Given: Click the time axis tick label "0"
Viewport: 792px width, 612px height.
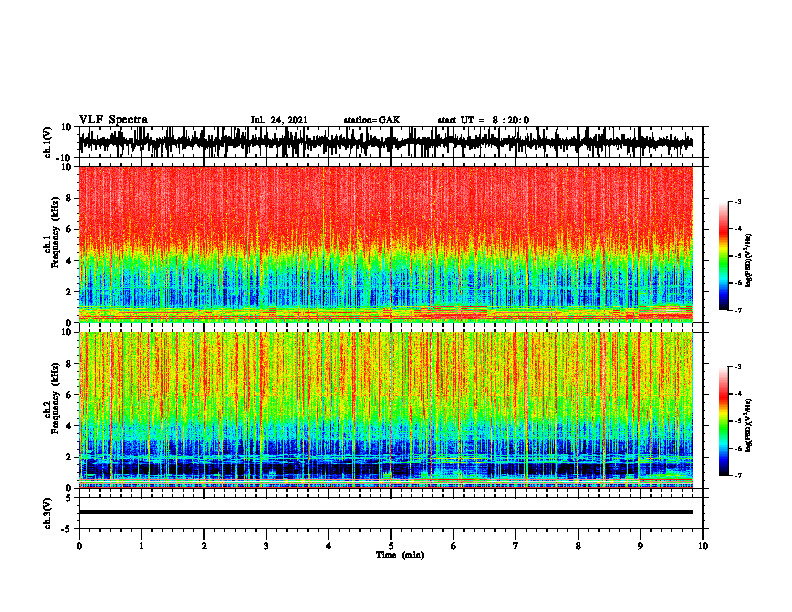Looking at the screenshot, I should pos(79,546).
